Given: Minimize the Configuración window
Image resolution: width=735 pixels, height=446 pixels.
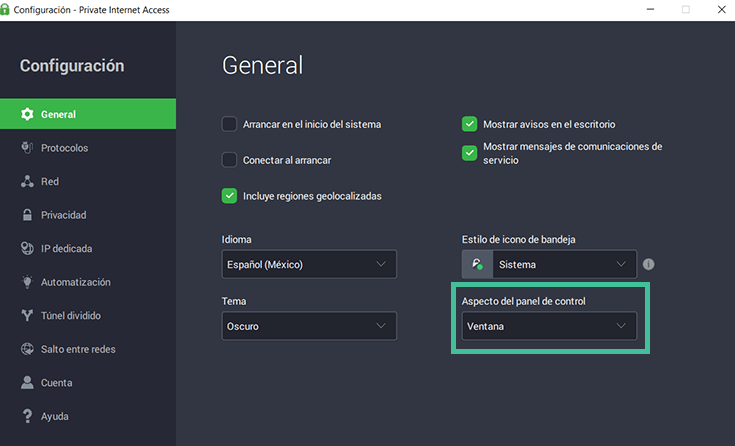Looking at the screenshot, I should [650, 9].
